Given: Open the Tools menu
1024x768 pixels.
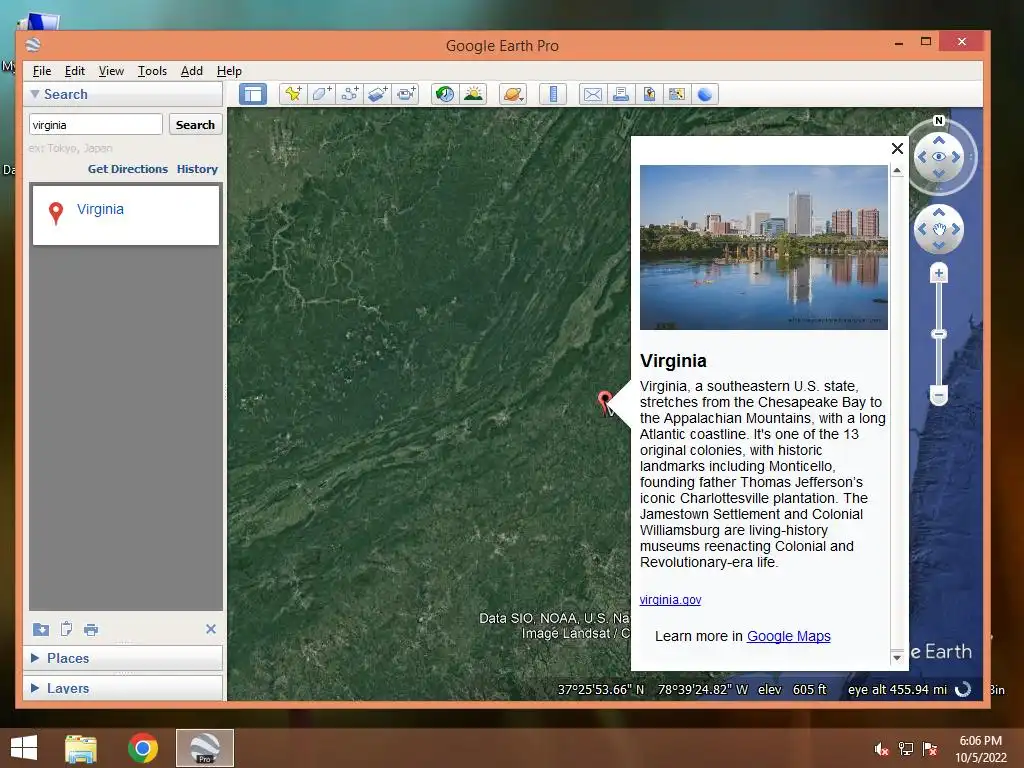Looking at the screenshot, I should click(x=152, y=71).
